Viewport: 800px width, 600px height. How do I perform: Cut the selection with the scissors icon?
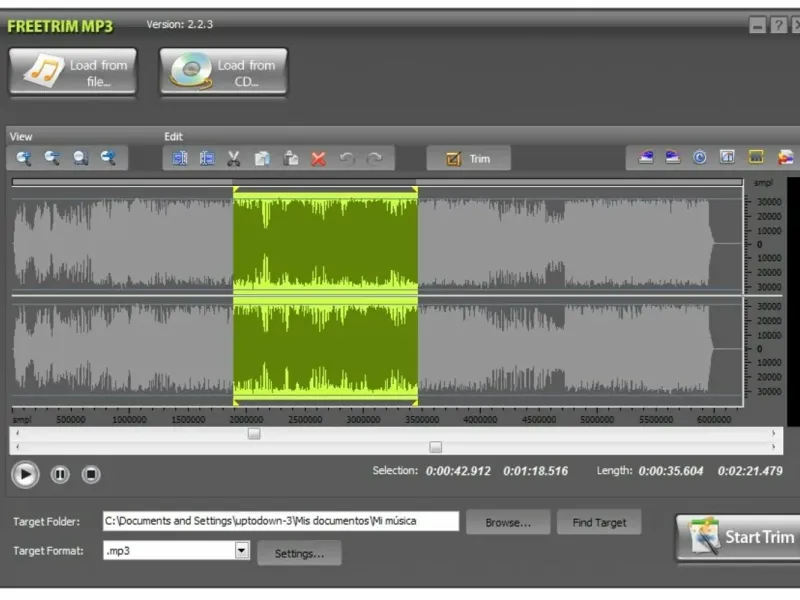[x=234, y=158]
